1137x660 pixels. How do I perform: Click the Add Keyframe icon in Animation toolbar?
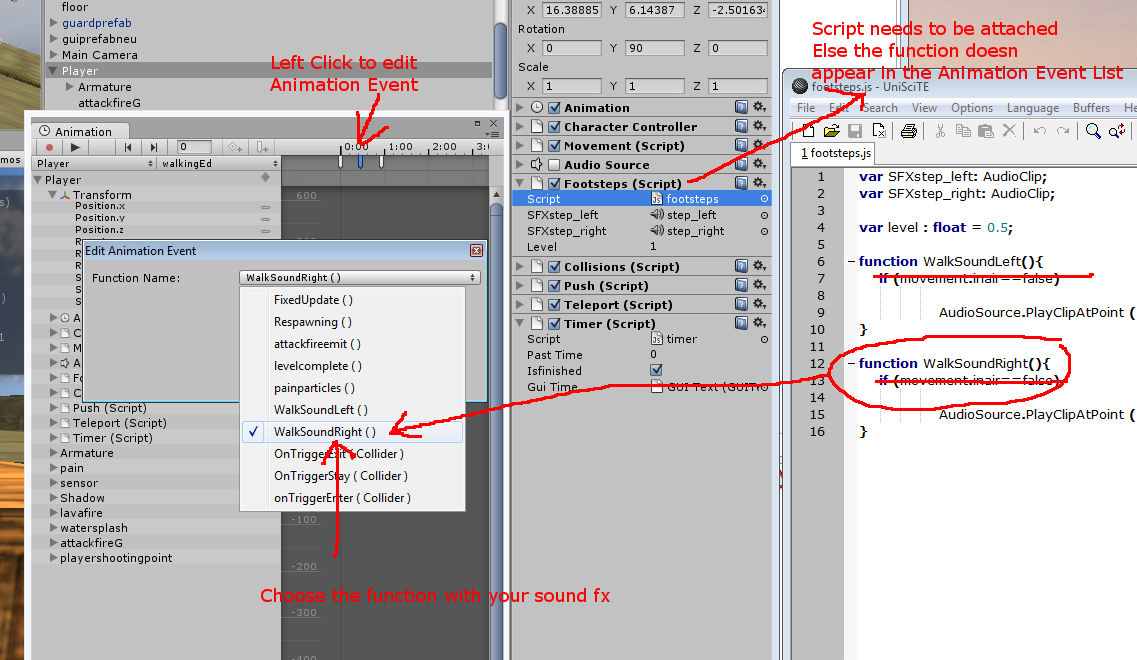(236, 146)
